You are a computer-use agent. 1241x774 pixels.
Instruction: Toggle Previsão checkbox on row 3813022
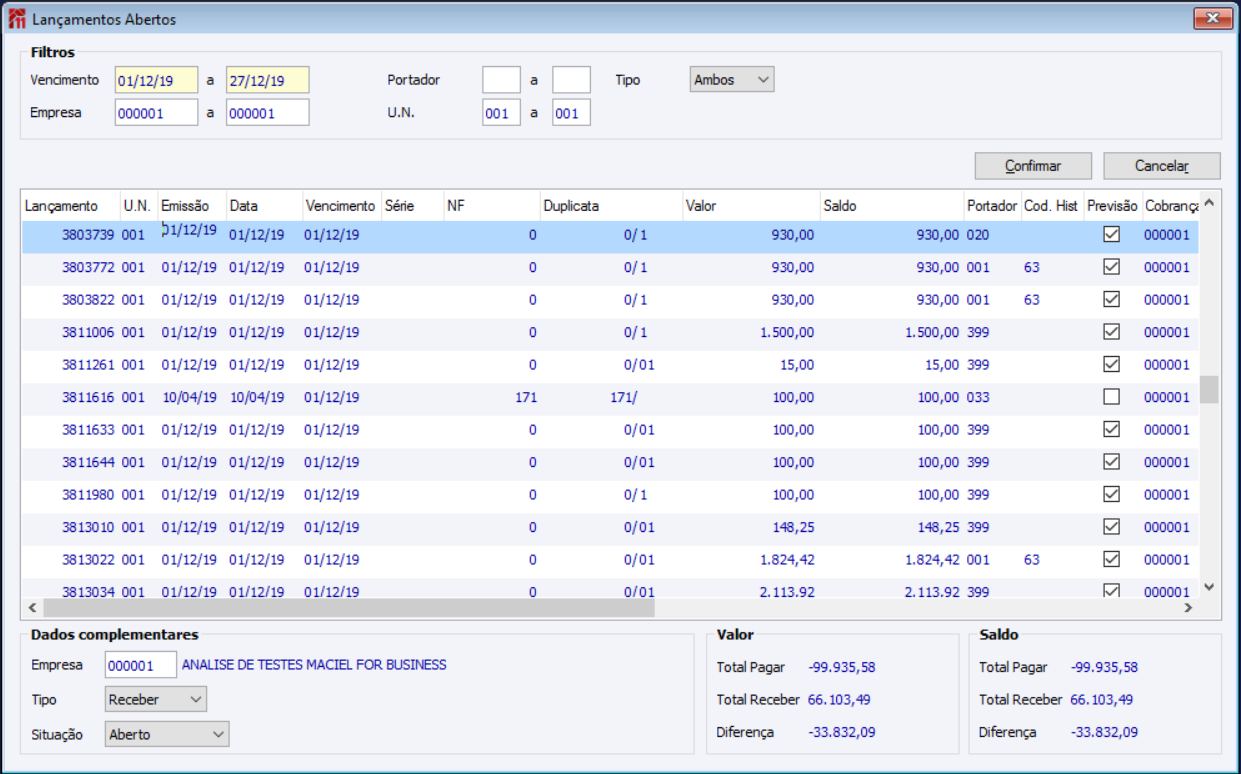(x=1111, y=559)
